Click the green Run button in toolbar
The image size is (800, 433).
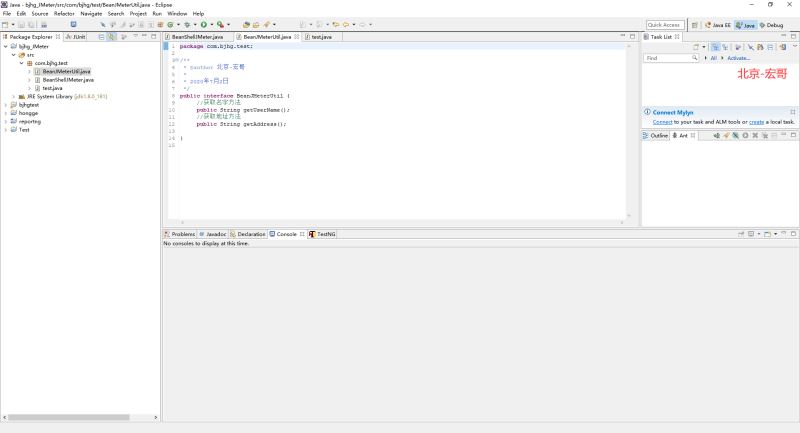(203, 24)
